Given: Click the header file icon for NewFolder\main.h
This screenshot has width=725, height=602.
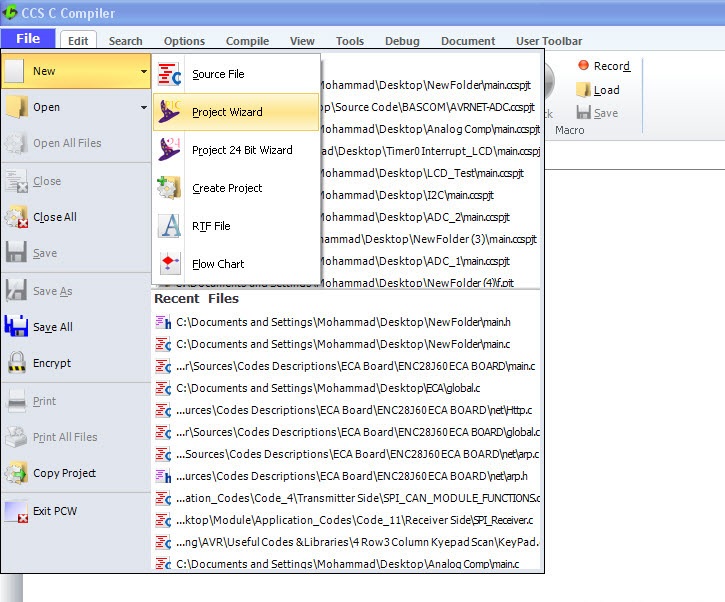Looking at the screenshot, I should click(x=163, y=322).
